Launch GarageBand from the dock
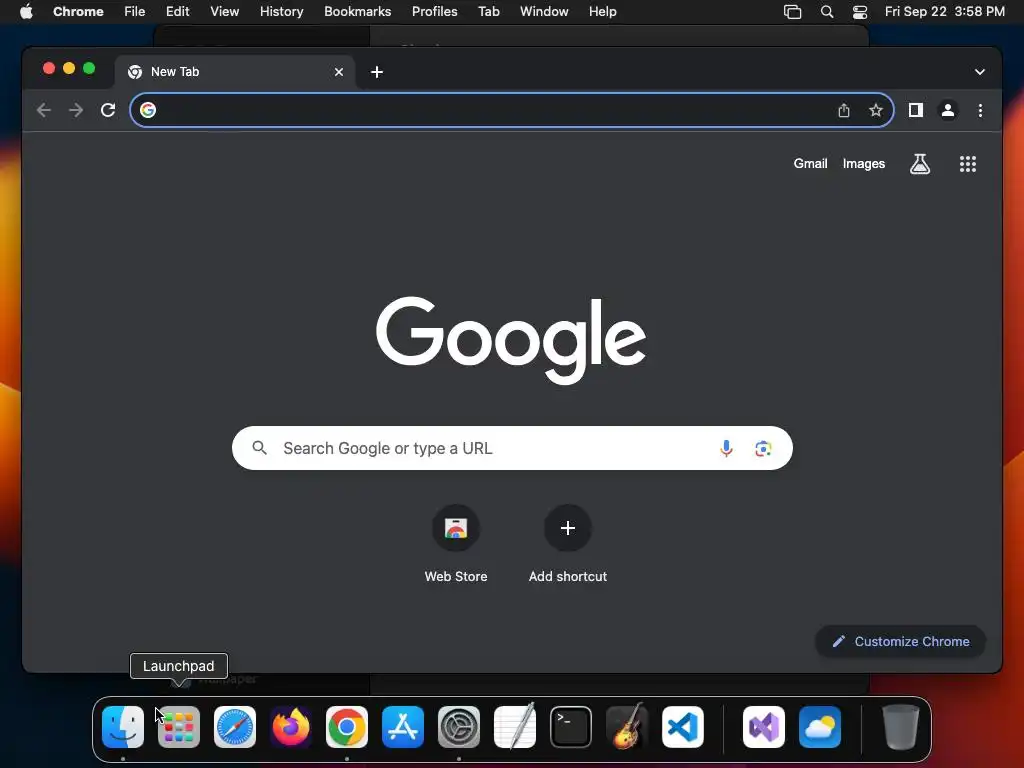1024x768 pixels. [x=627, y=726]
